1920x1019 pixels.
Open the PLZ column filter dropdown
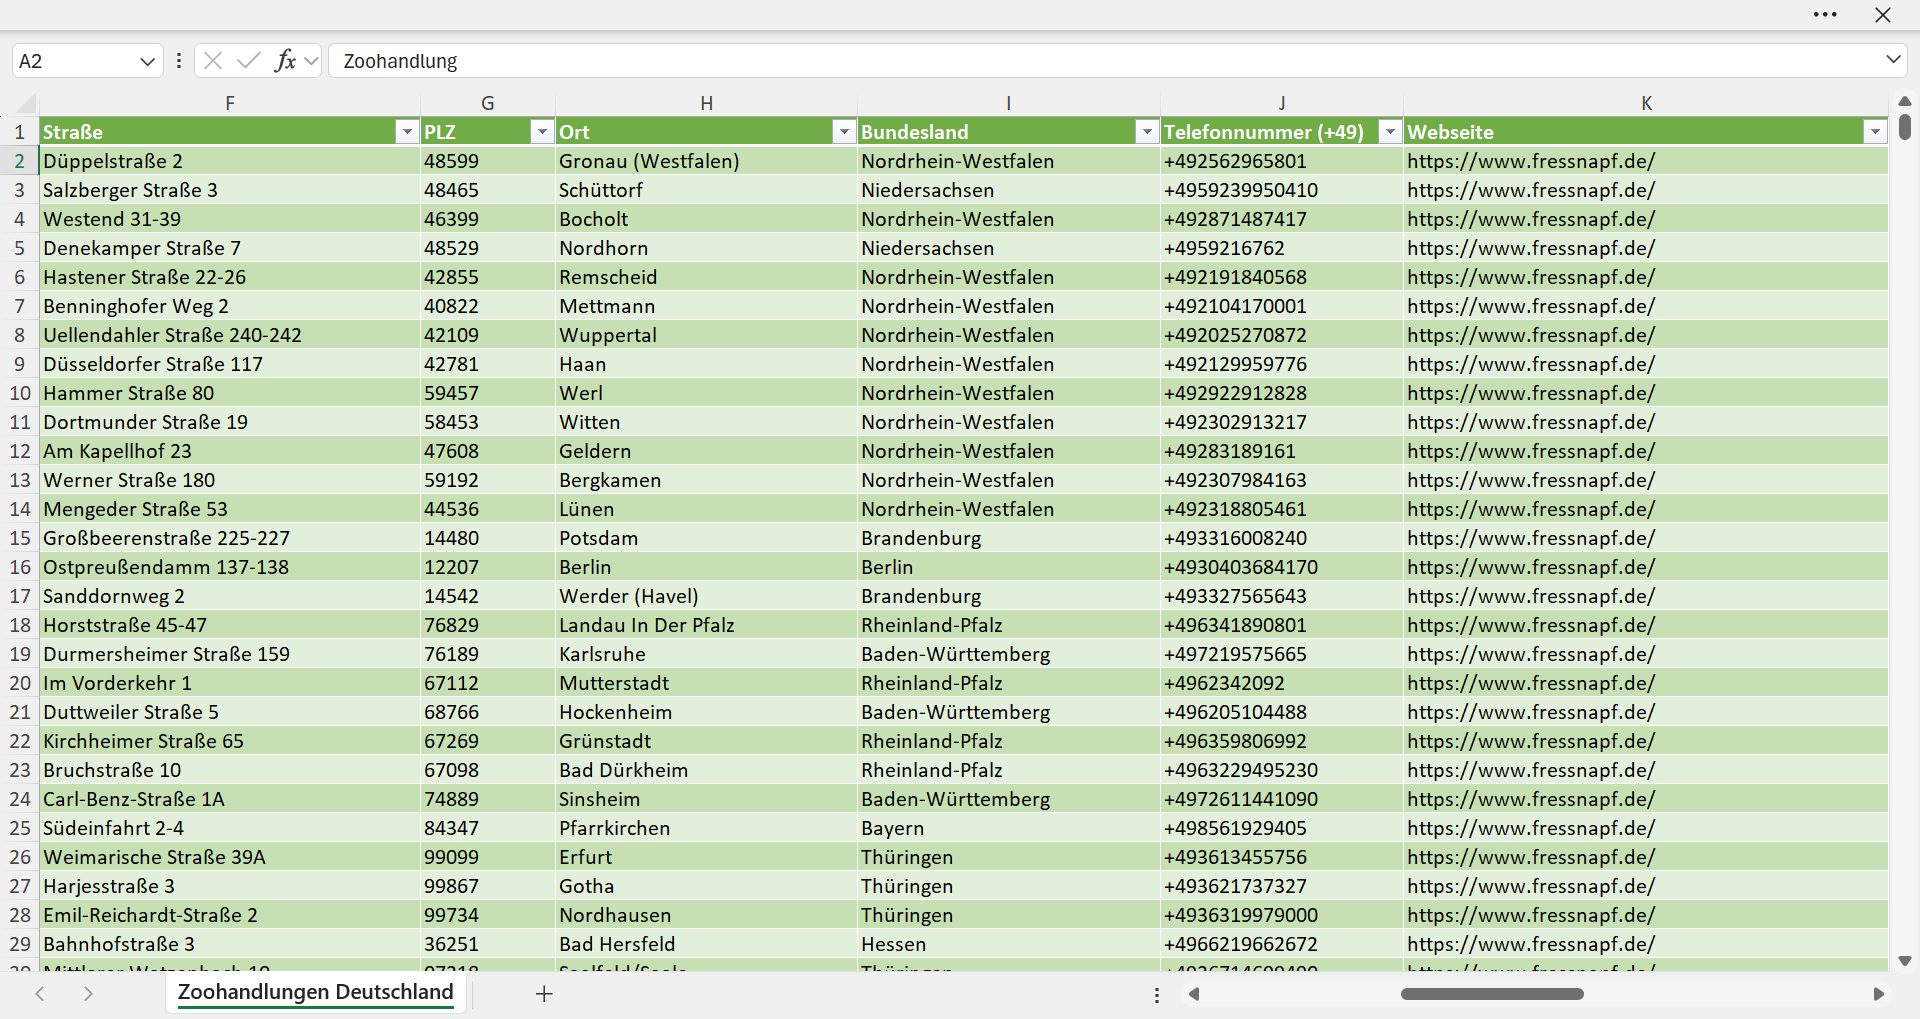point(541,132)
